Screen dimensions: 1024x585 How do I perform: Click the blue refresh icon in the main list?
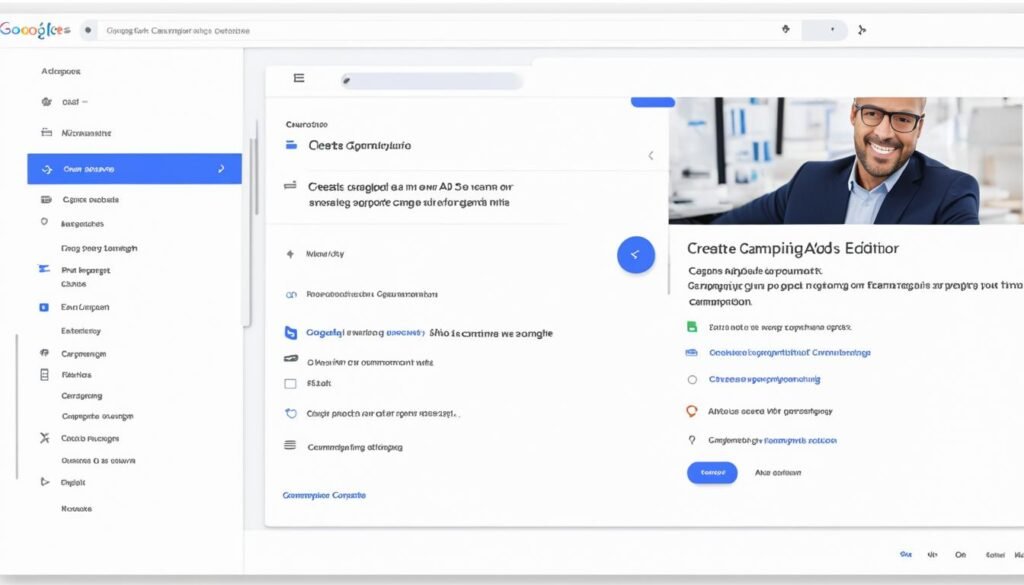tap(291, 413)
